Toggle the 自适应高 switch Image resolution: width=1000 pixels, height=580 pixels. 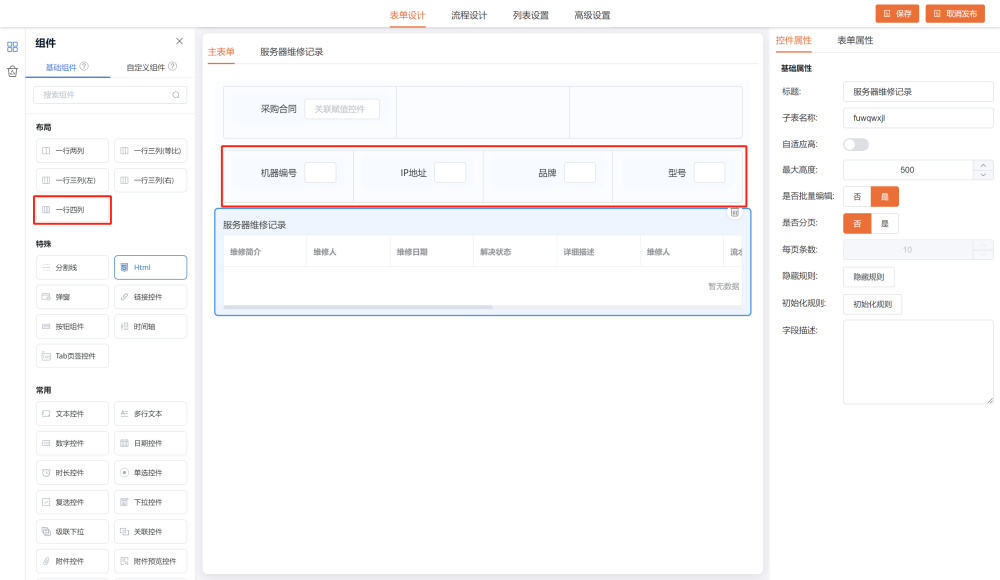coord(856,144)
